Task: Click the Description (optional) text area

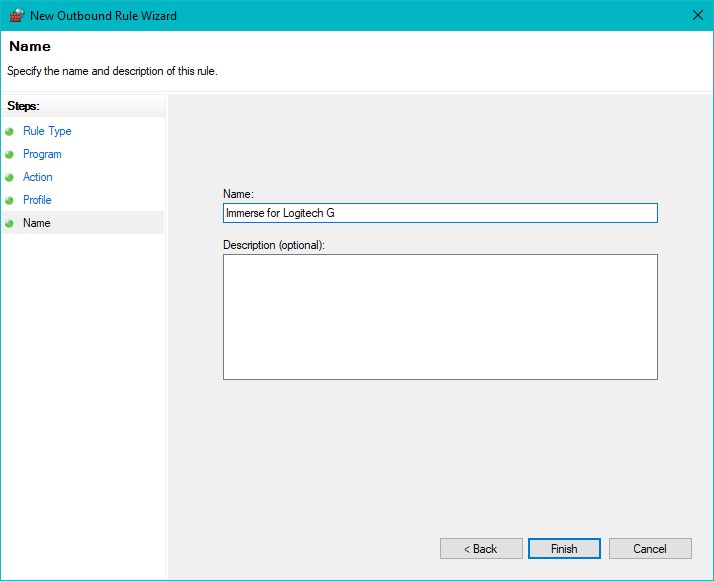Action: click(x=440, y=317)
